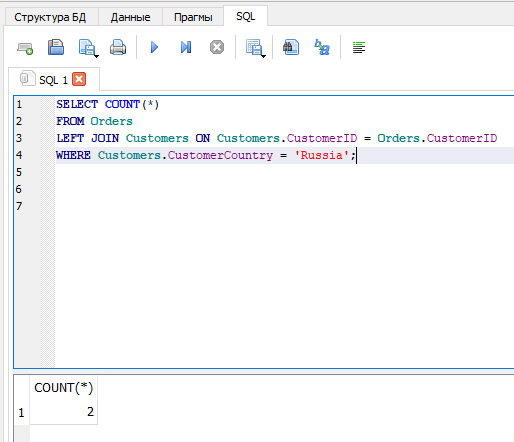Stop the query execution
The height and width of the screenshot is (442, 514).
pyautogui.click(x=217, y=47)
